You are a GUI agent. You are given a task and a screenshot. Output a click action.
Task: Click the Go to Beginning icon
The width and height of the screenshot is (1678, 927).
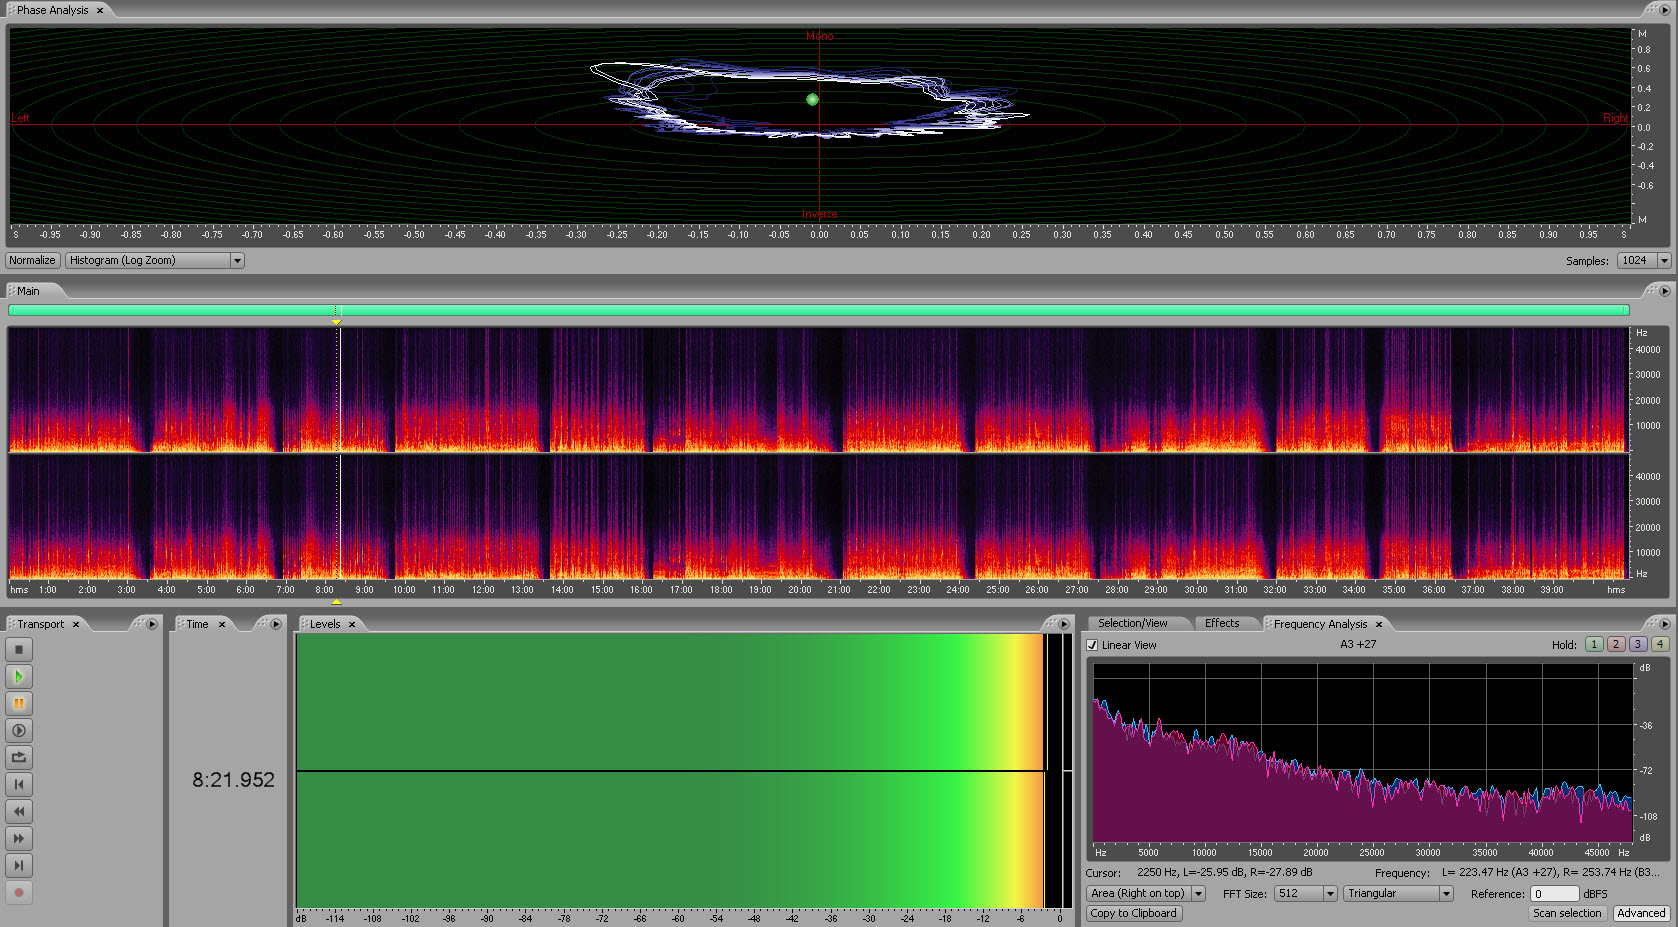point(19,785)
